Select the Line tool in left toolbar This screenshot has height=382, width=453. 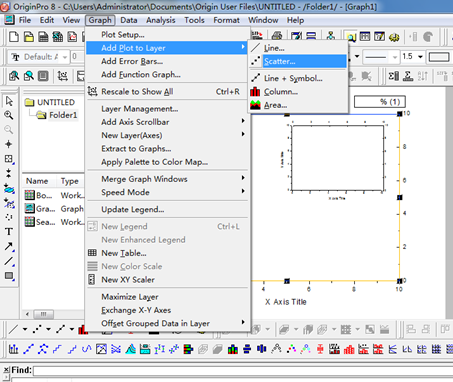(9, 261)
